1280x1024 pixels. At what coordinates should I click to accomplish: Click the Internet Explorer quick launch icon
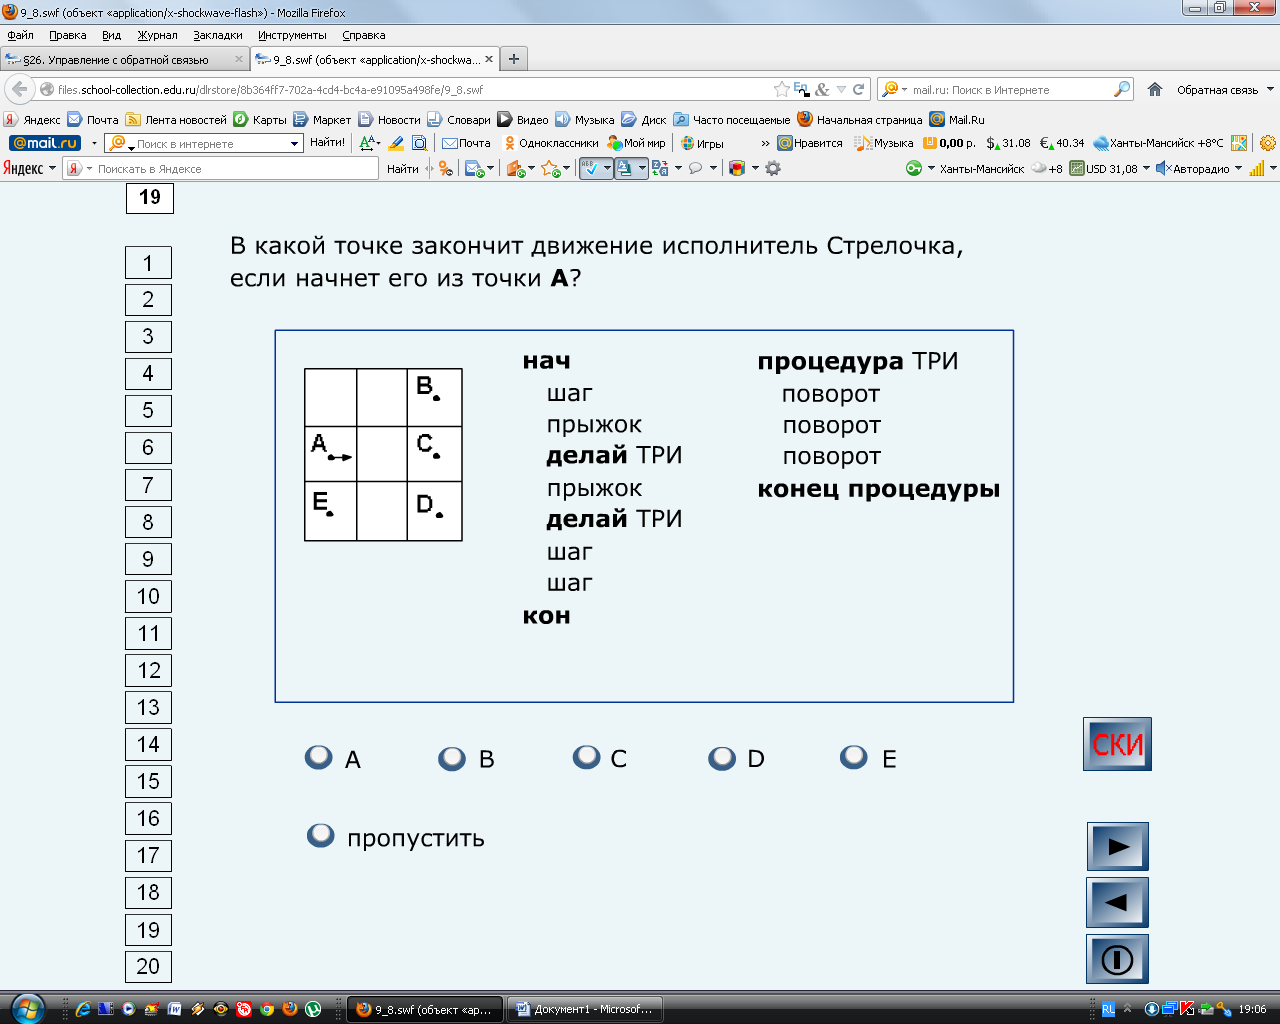pyautogui.click(x=83, y=1009)
